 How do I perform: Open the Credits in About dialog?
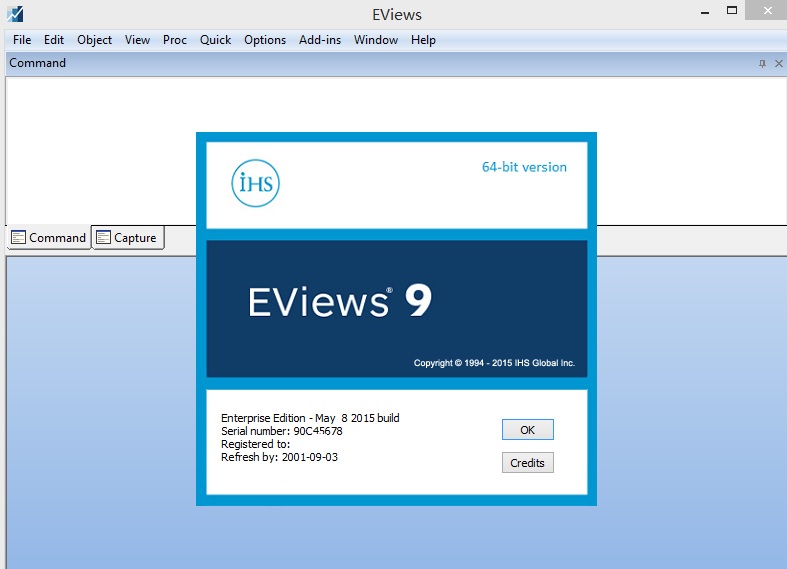[528, 463]
